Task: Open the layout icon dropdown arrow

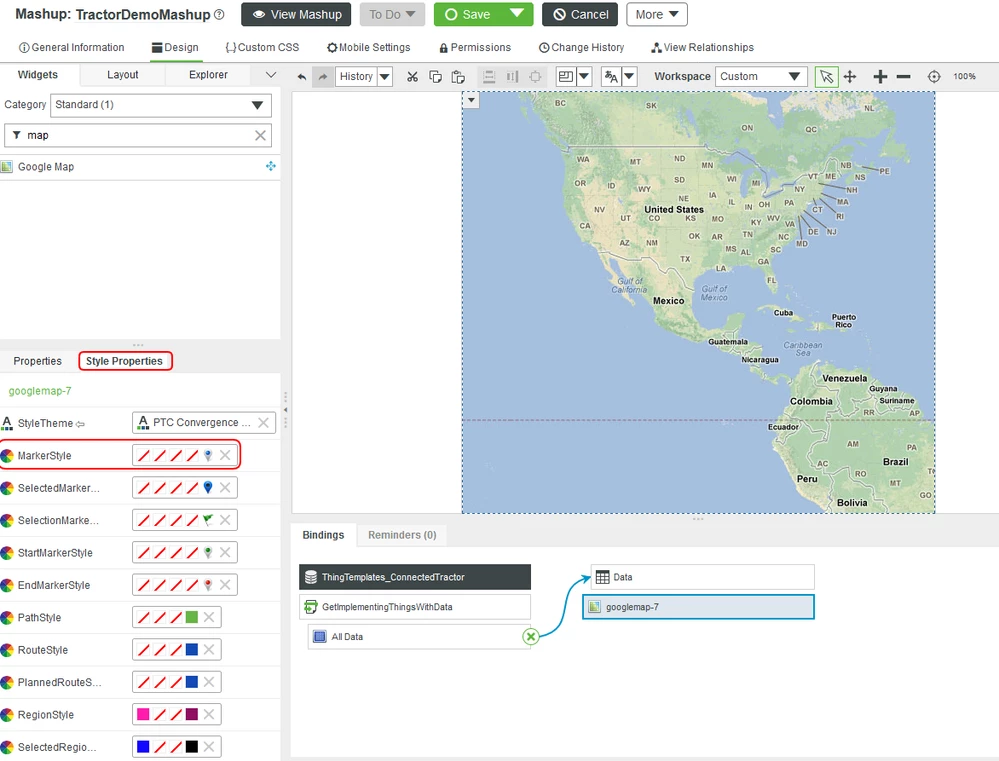Action: [584, 76]
